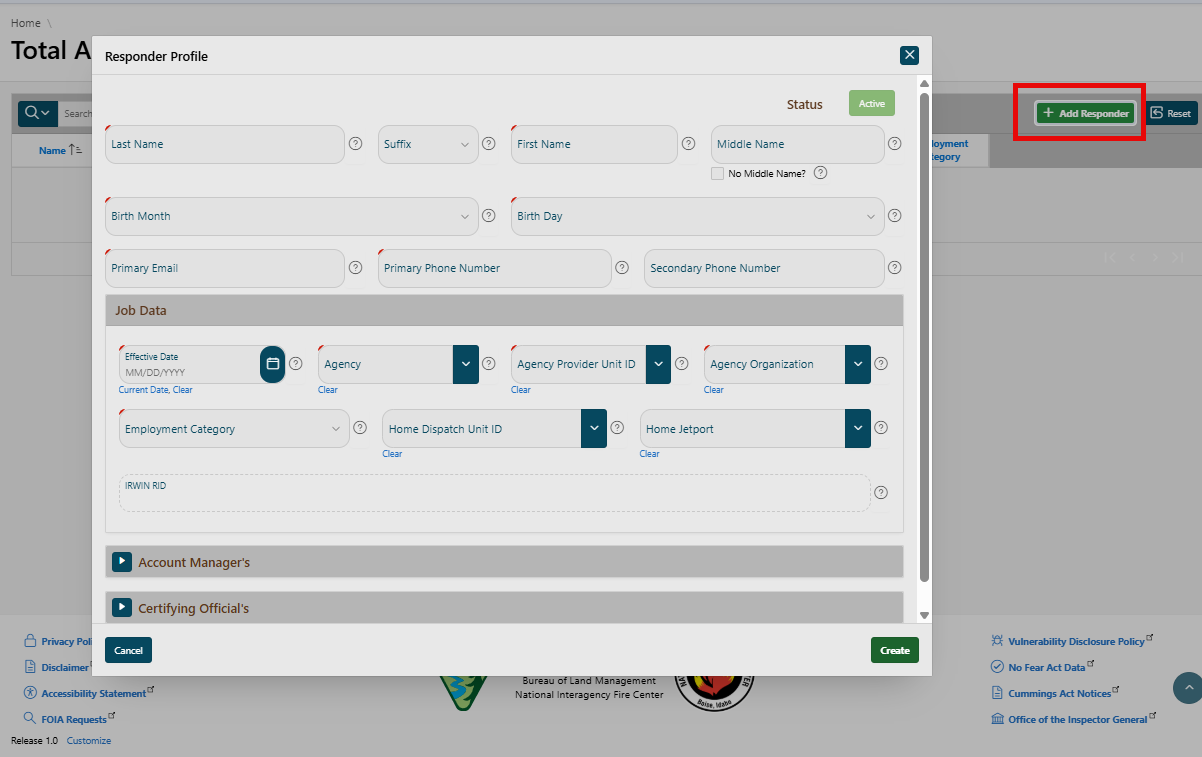Open help icon for Birth Day

[895, 216]
